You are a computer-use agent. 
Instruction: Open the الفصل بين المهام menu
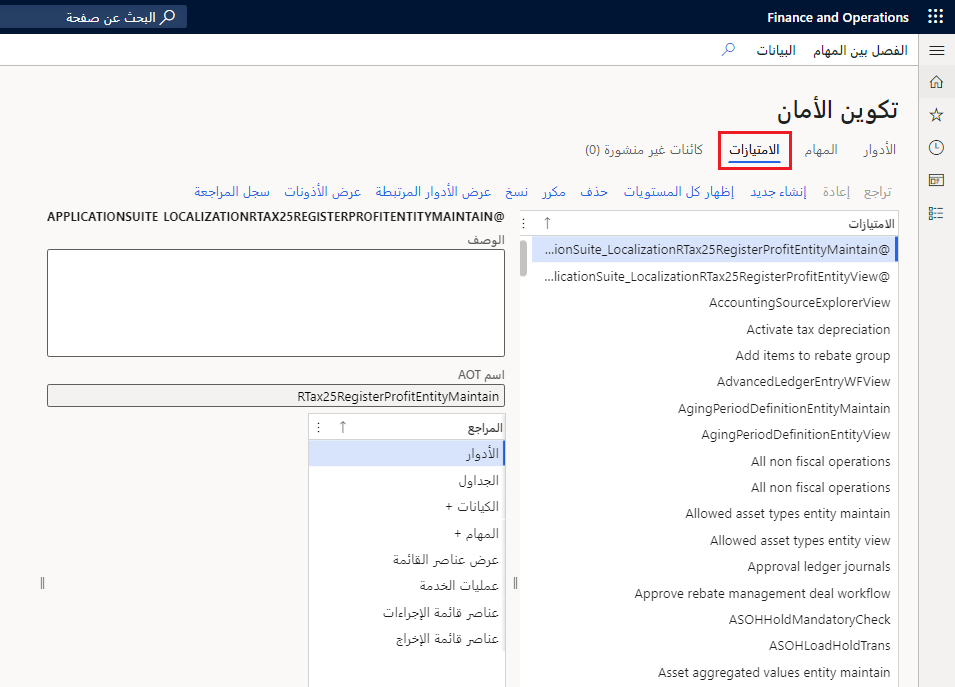(x=860, y=51)
